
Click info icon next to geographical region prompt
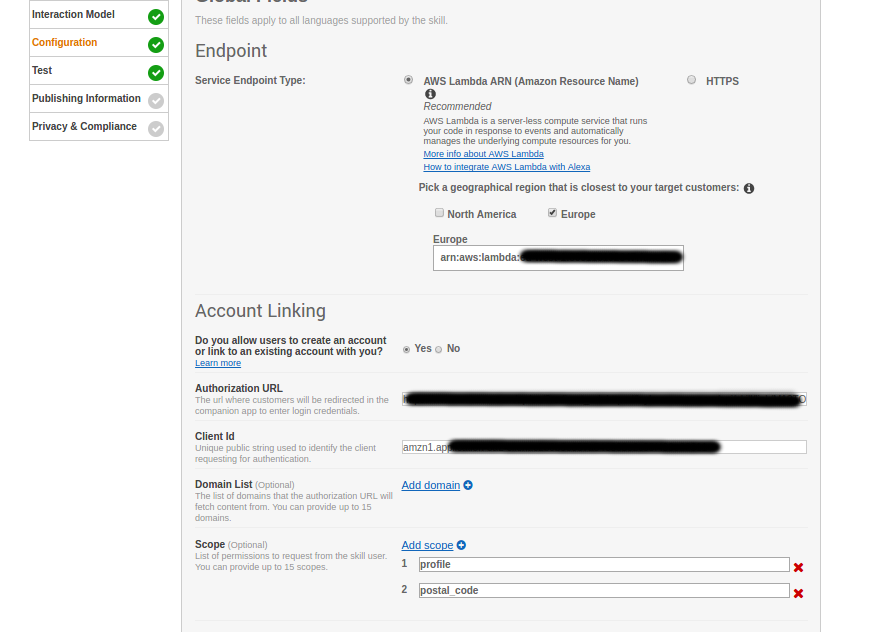(749, 188)
